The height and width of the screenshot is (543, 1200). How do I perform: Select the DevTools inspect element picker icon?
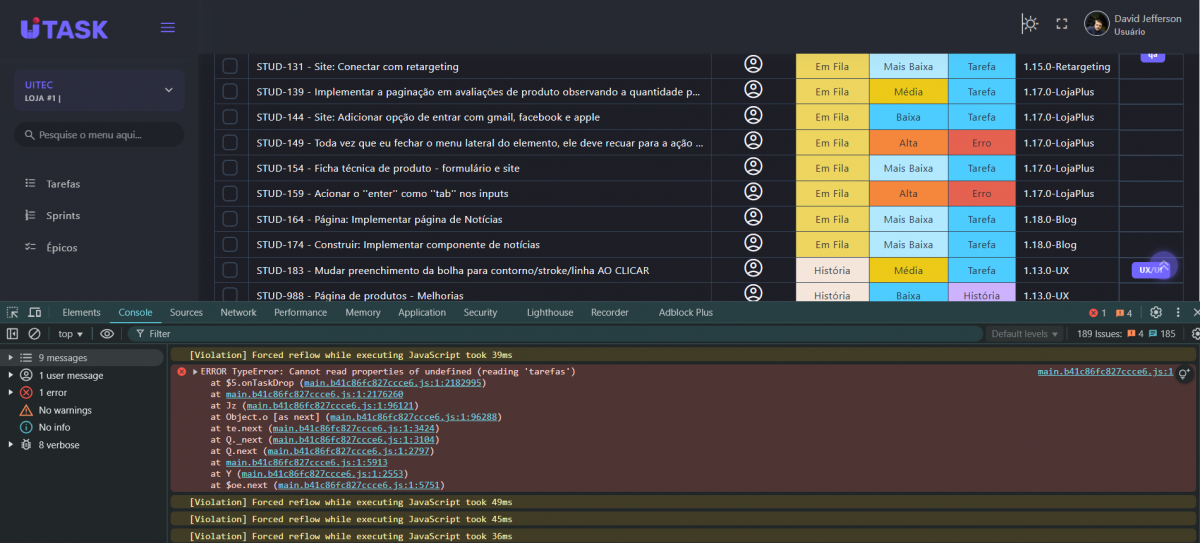pos(13,313)
